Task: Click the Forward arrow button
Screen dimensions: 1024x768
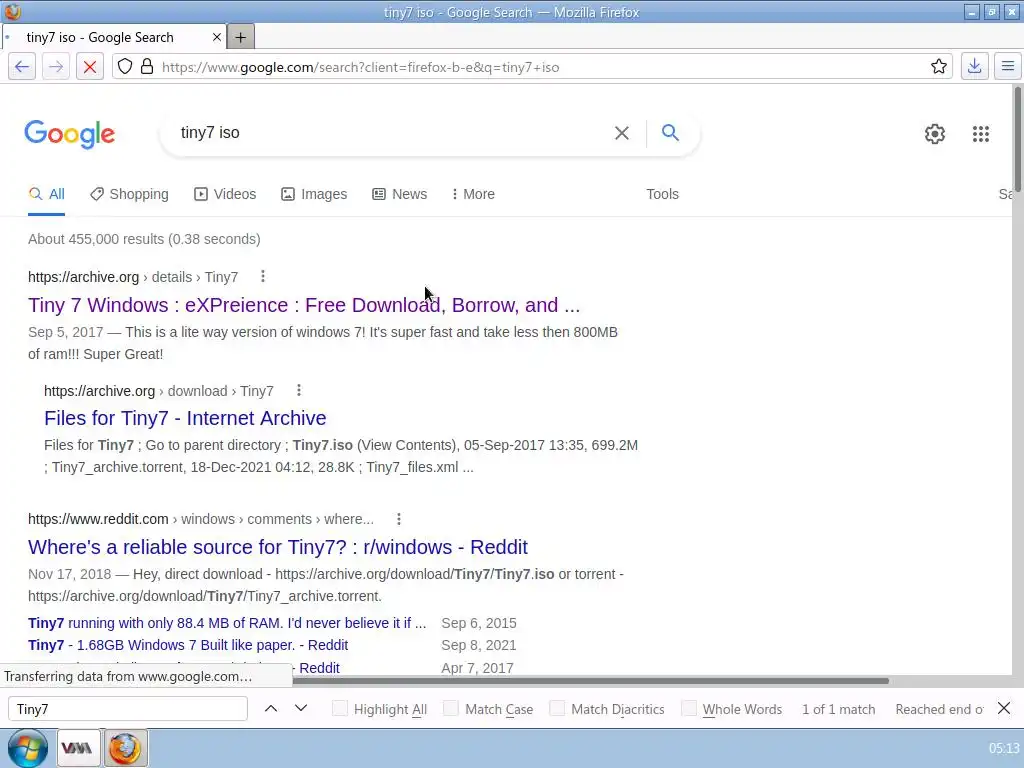Action: tap(56, 67)
